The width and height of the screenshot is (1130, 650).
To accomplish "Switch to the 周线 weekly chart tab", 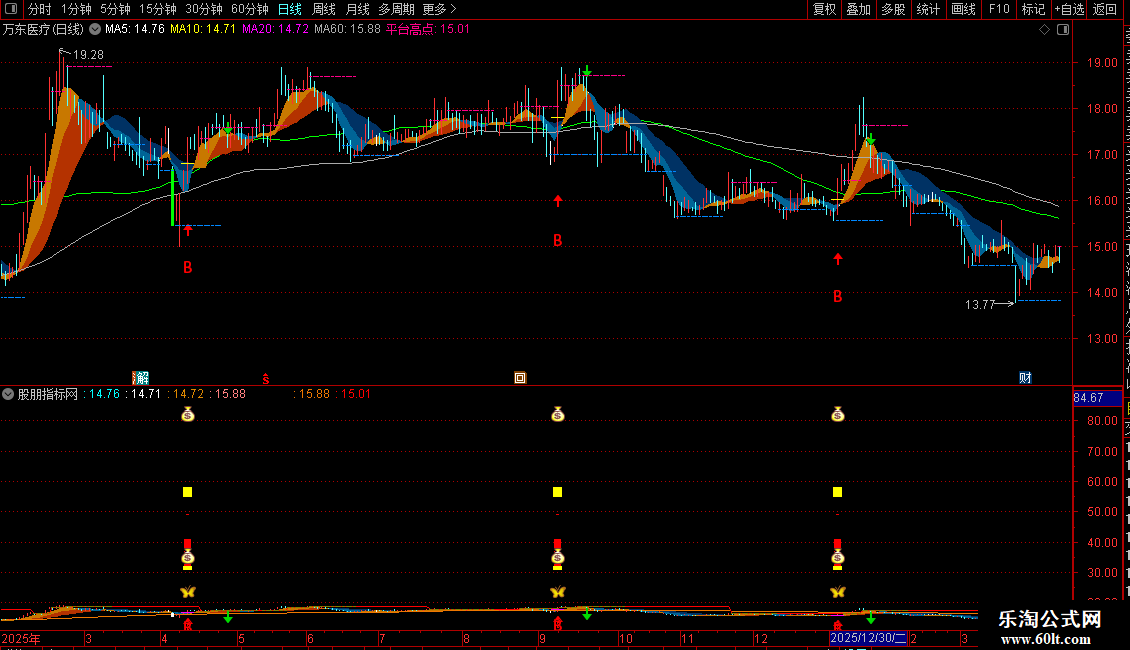I will 324,9.
